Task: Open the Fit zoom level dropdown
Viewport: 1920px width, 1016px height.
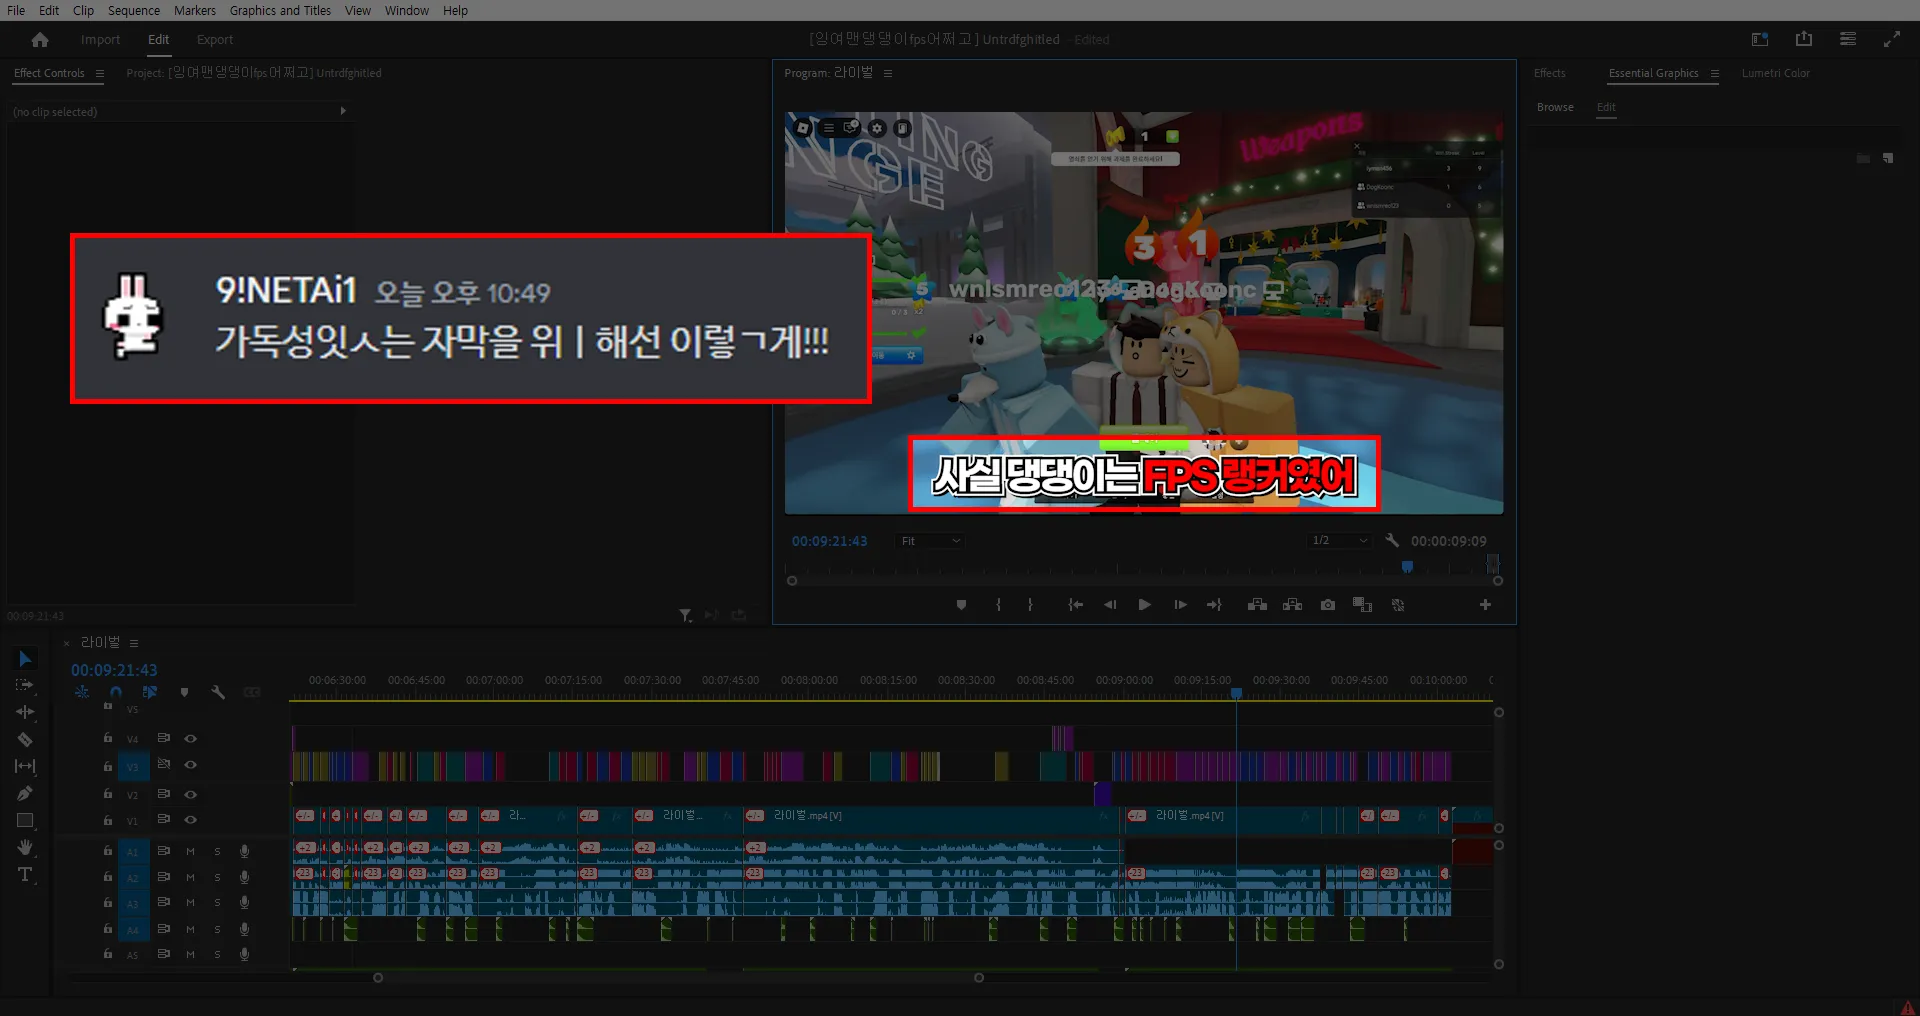Action: [x=930, y=541]
